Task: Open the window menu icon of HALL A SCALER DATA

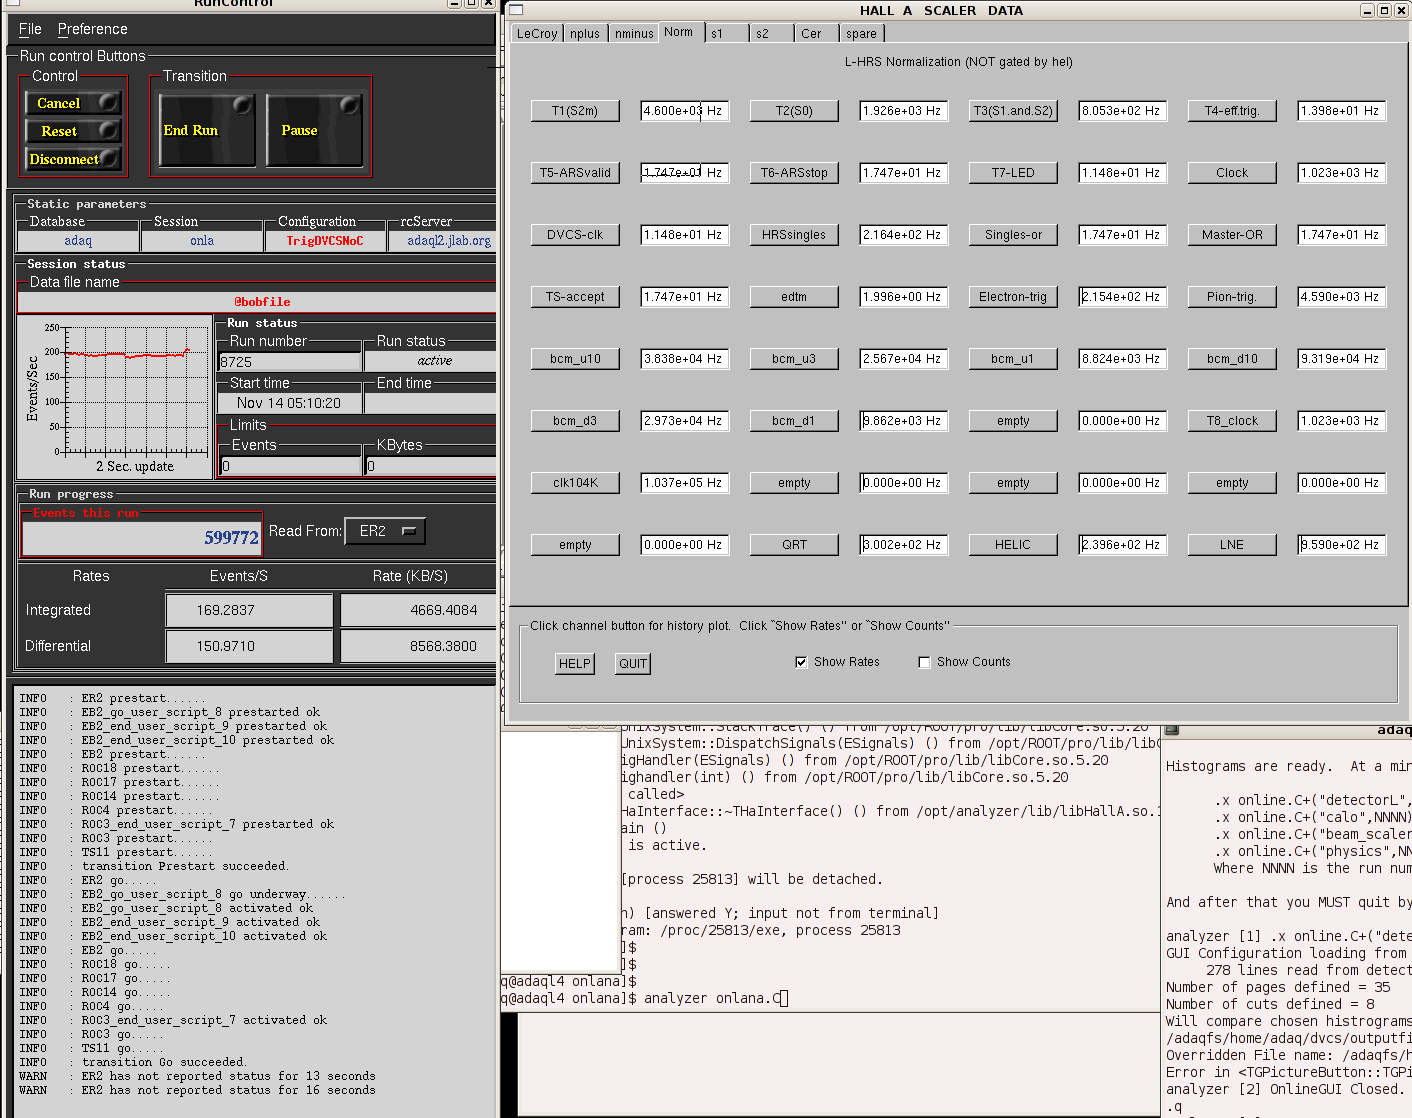Action: pos(517,10)
